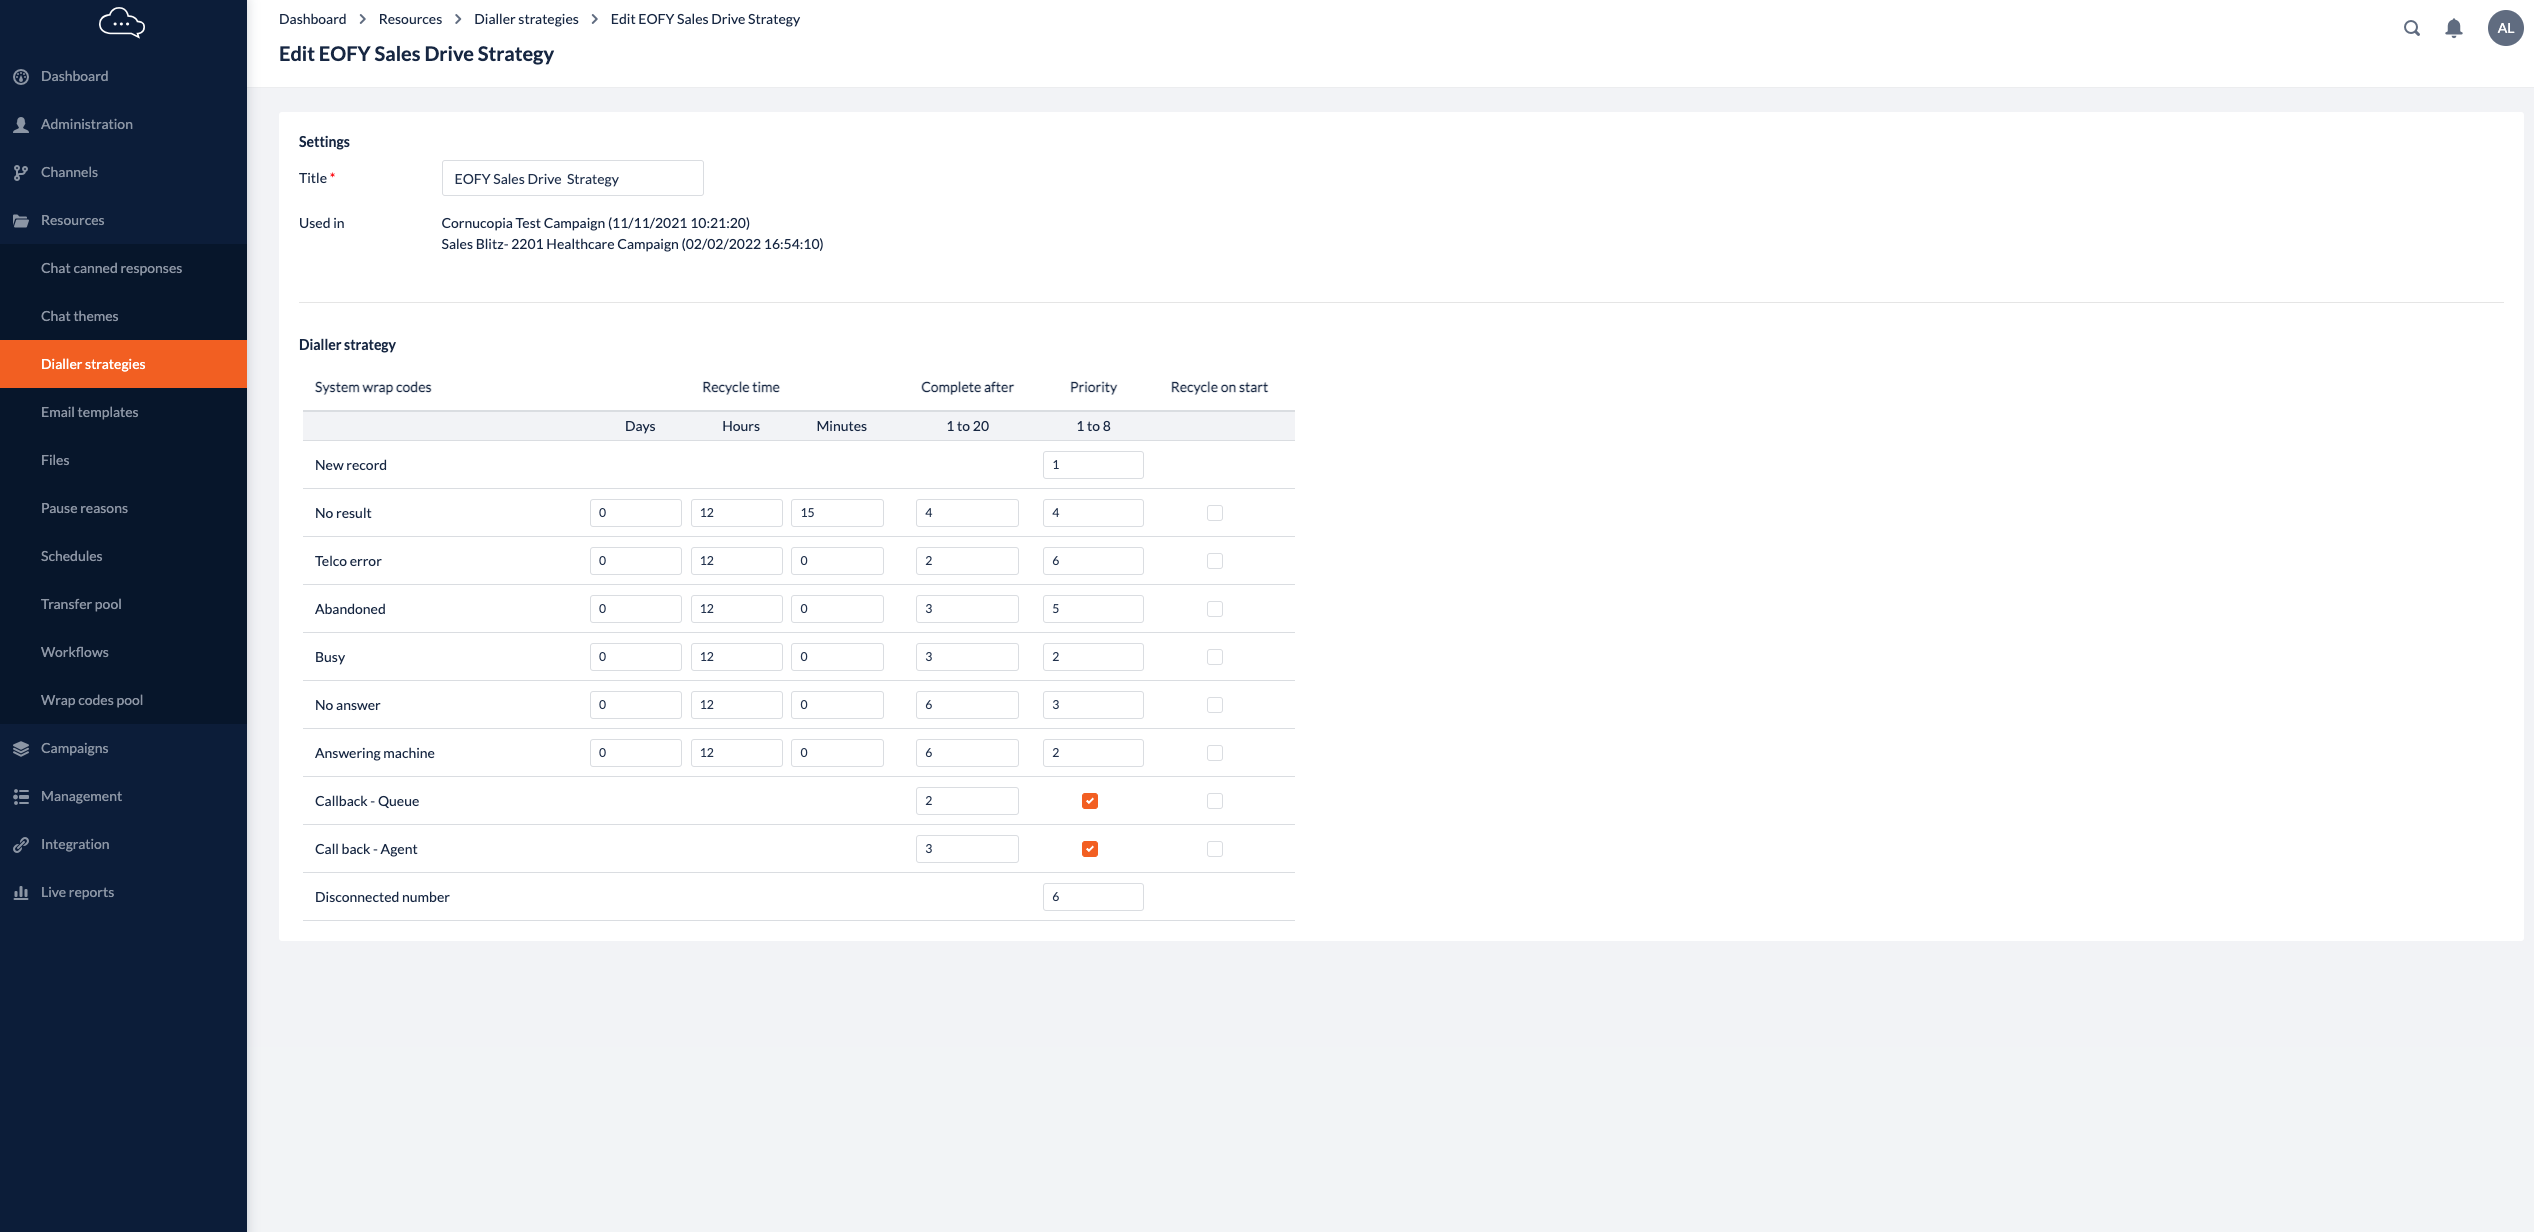The height and width of the screenshot is (1232, 2534).
Task: Open Management section in sidebar
Action: pyautogui.click(x=81, y=794)
